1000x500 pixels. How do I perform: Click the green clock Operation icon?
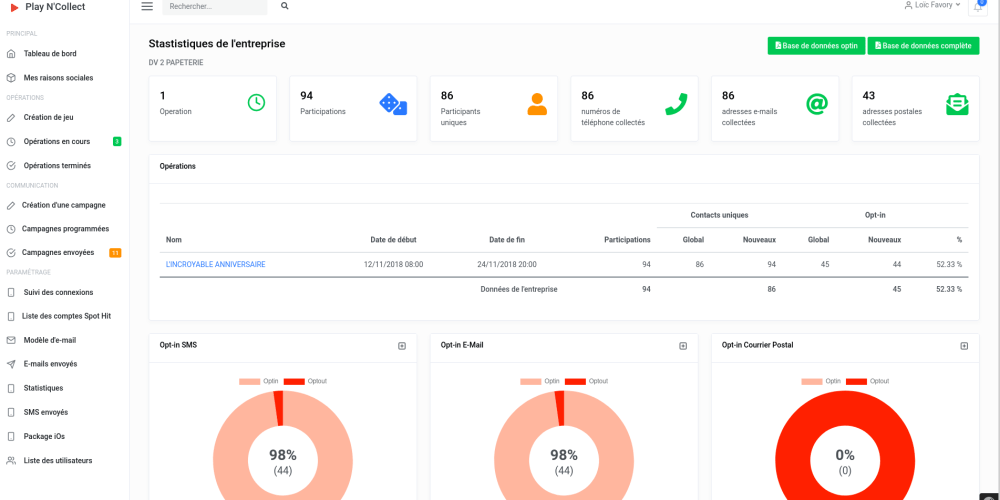[256, 102]
